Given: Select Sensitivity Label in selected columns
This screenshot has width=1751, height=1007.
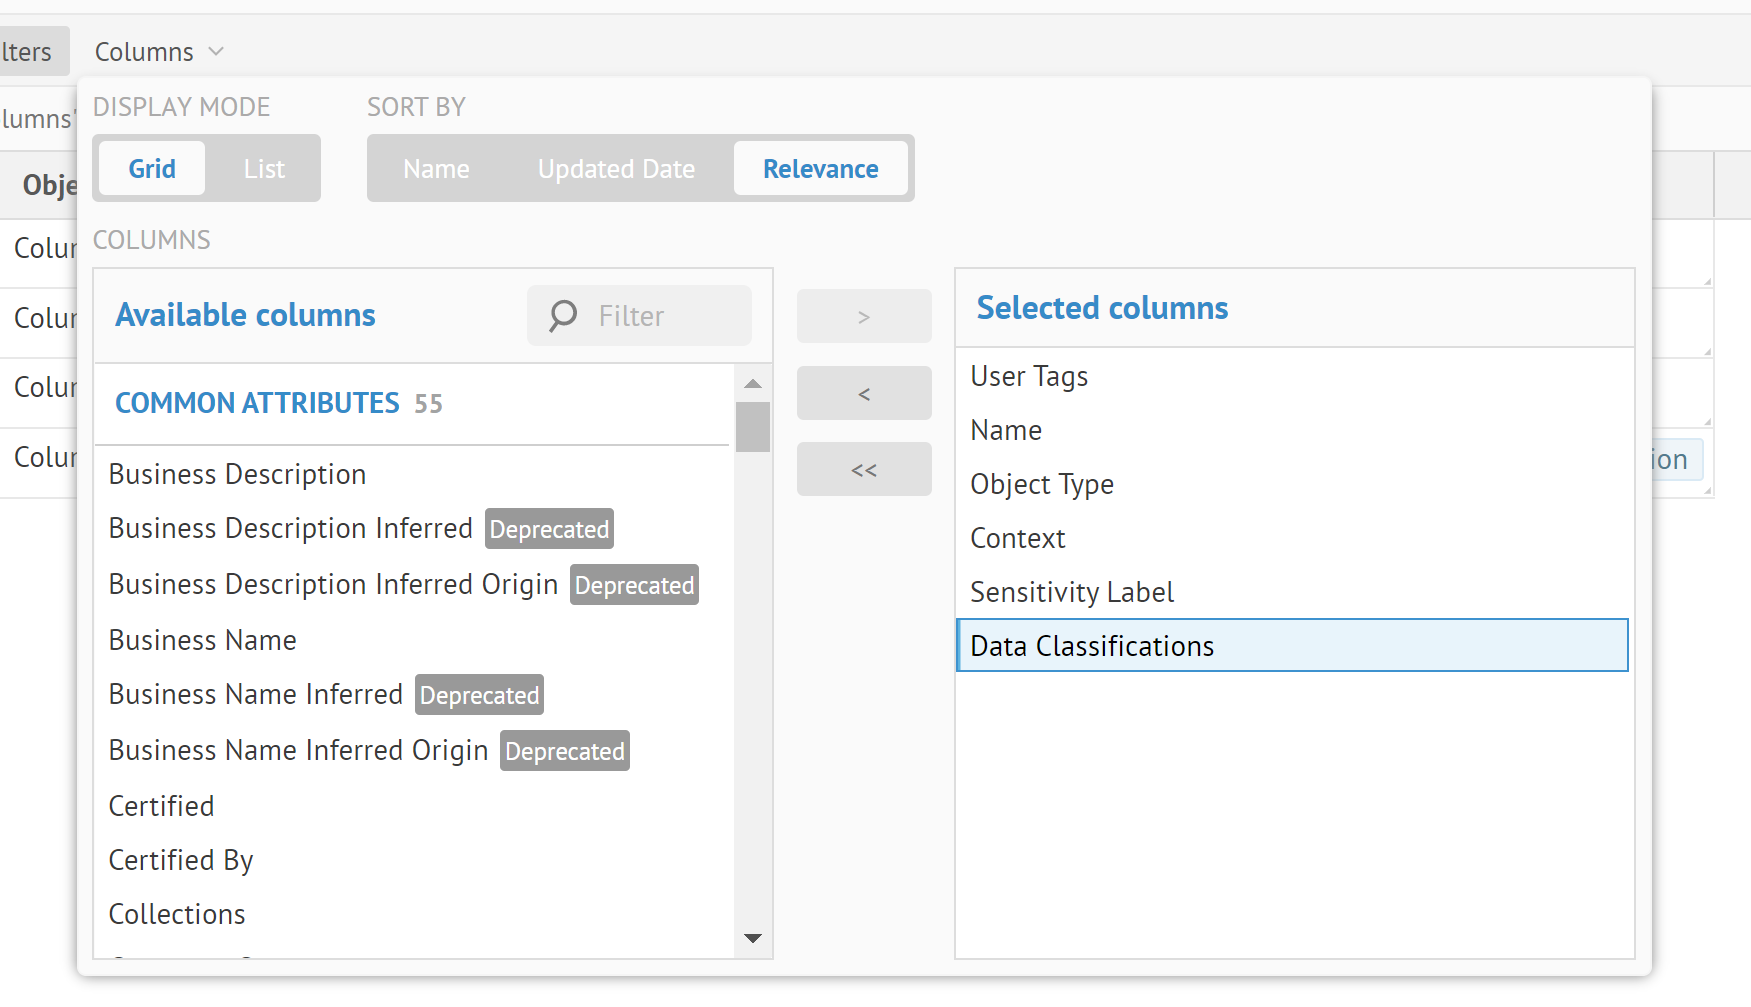Looking at the screenshot, I should 1072,592.
